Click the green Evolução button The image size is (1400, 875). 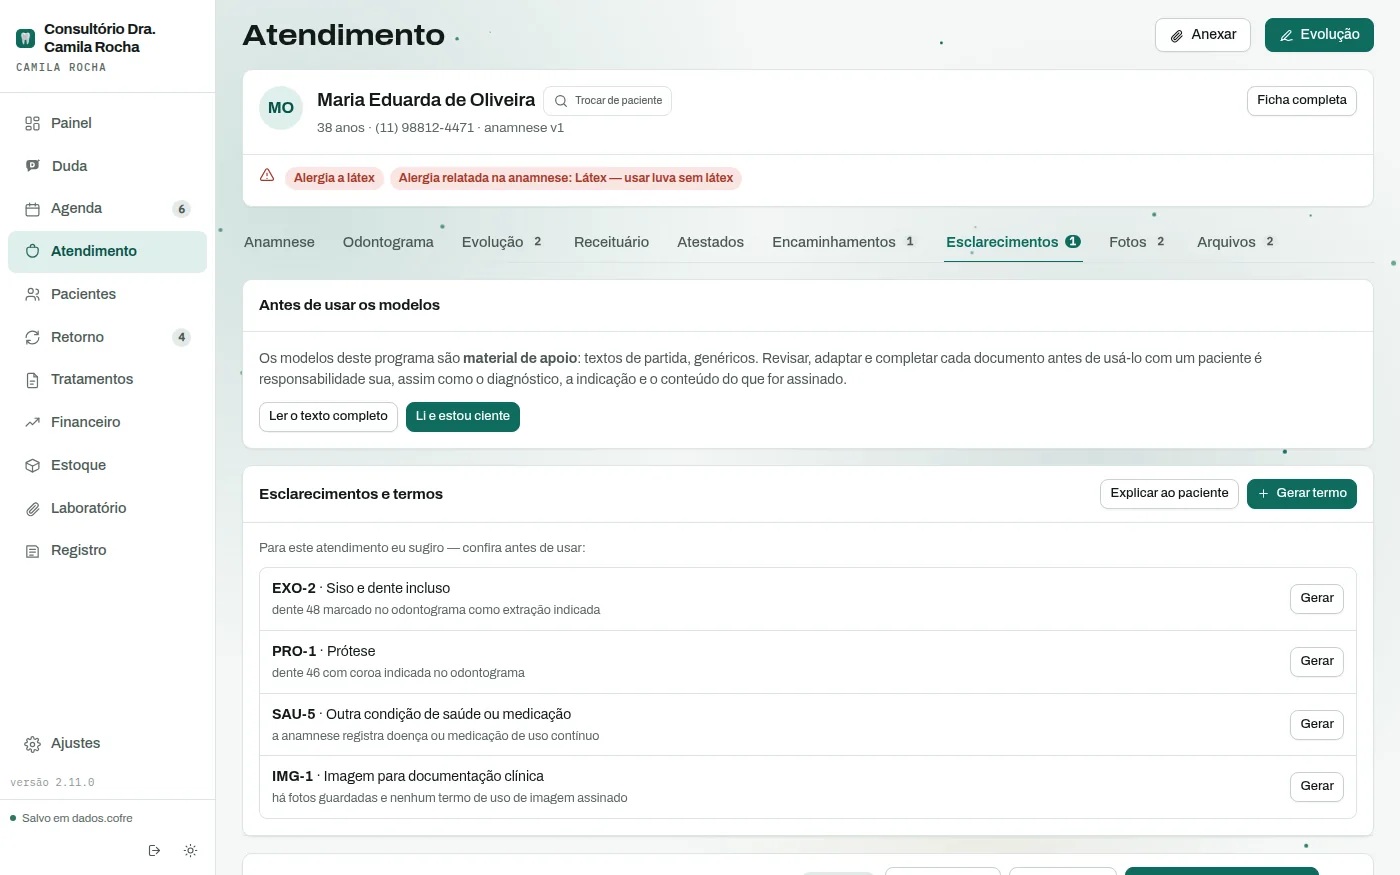click(1319, 35)
